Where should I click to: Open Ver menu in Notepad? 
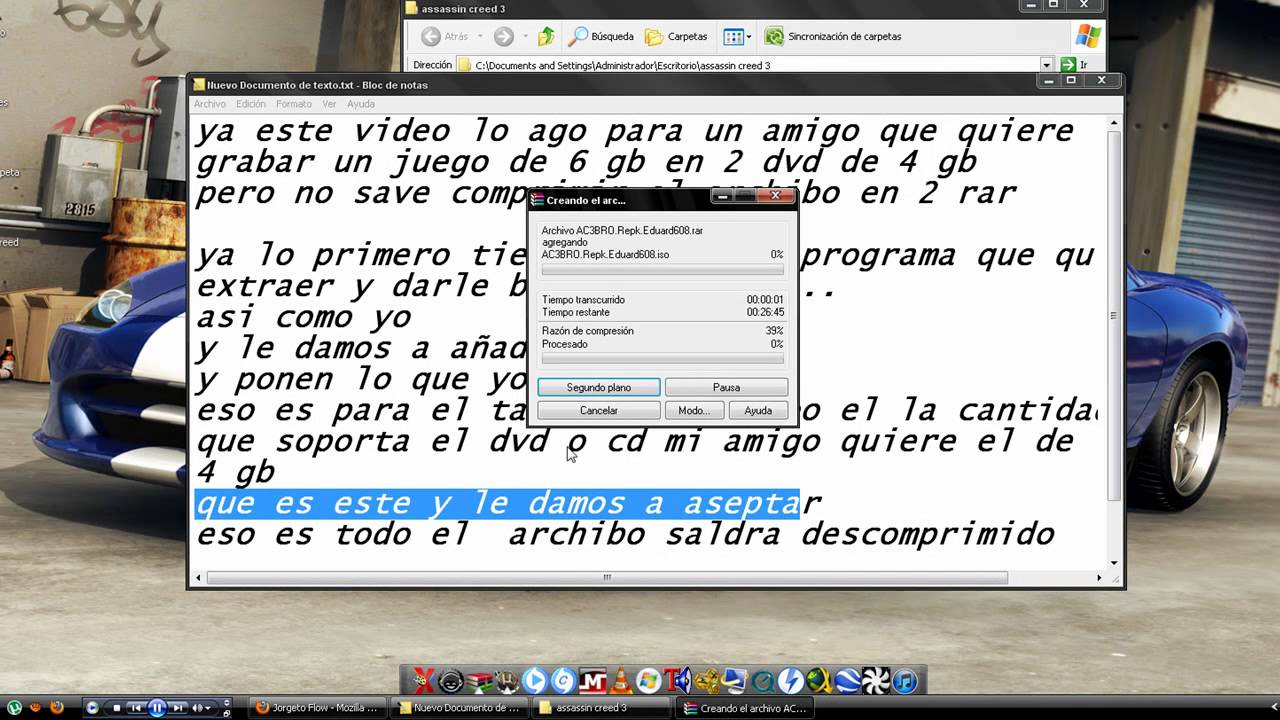tap(329, 104)
